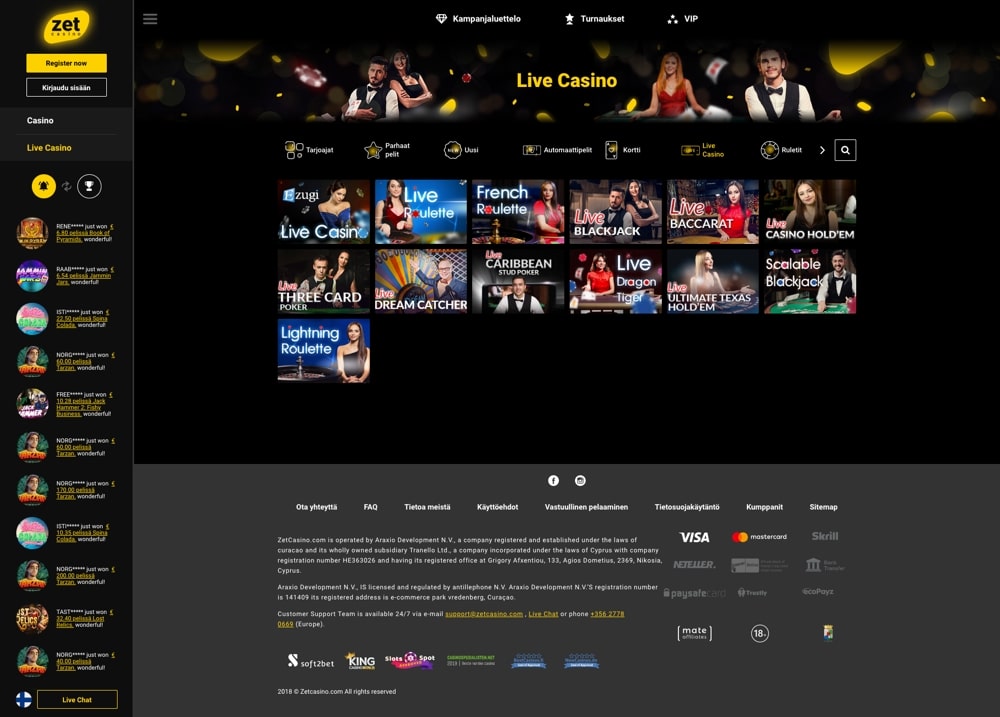
Task: Open the Kumppanit footer link
Action: coord(764,507)
